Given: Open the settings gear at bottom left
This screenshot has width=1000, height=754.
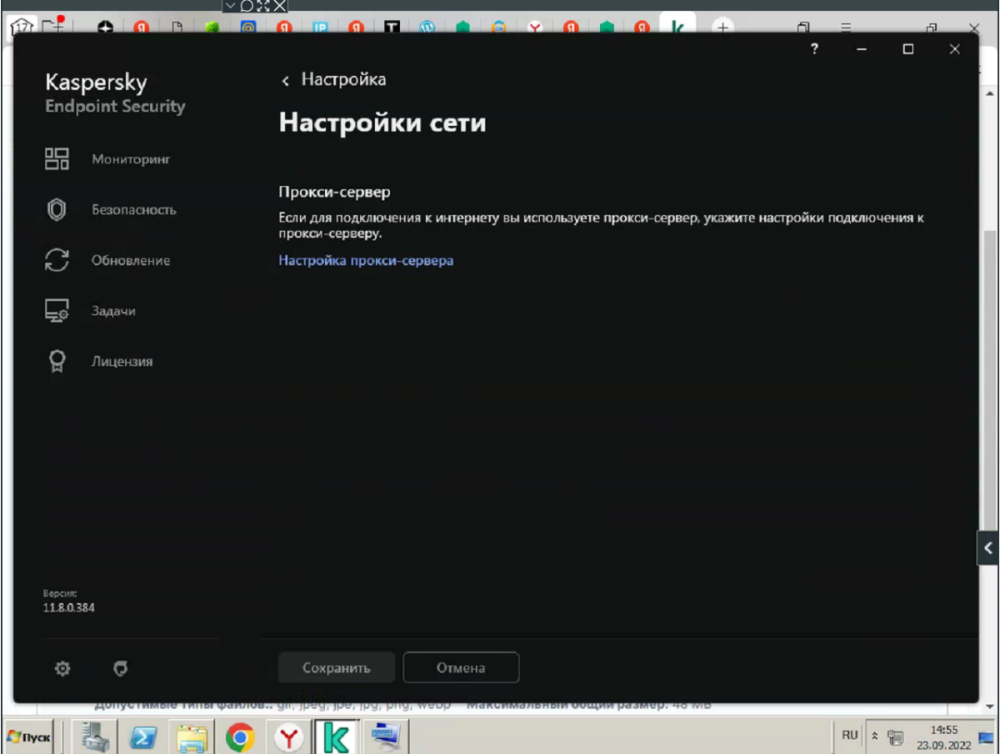Looking at the screenshot, I should [61, 668].
